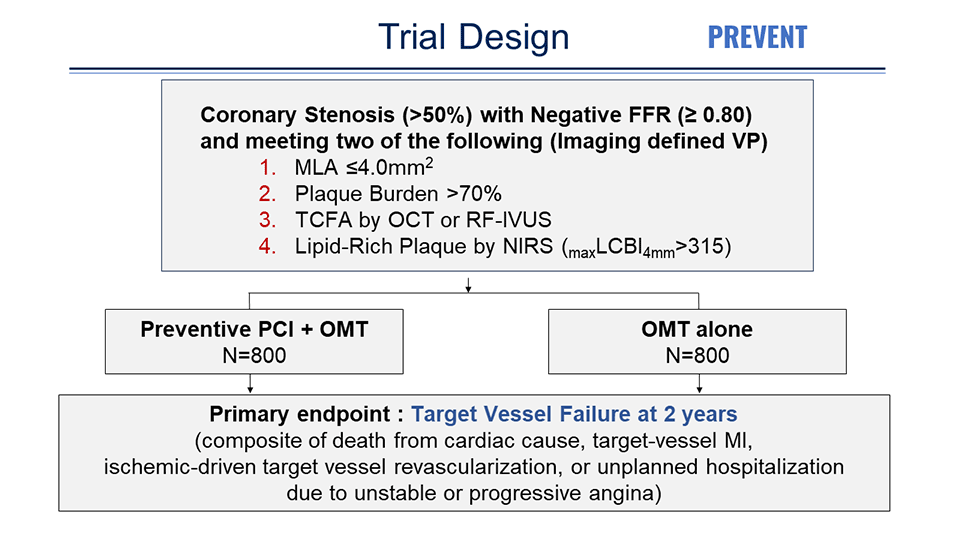Click the arrow beneath Preventive PCI box

(x=250, y=384)
